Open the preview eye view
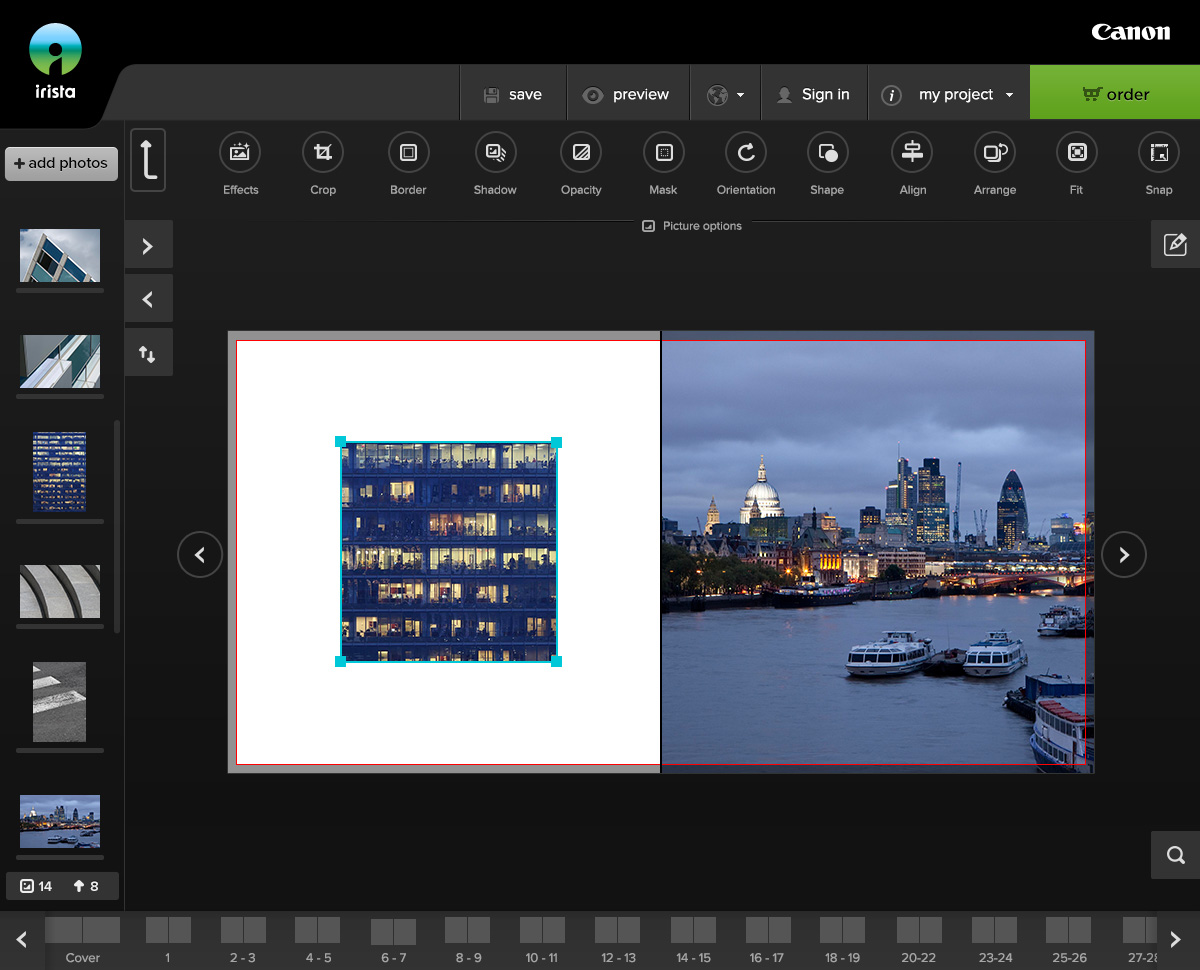This screenshot has width=1200, height=970. click(627, 94)
